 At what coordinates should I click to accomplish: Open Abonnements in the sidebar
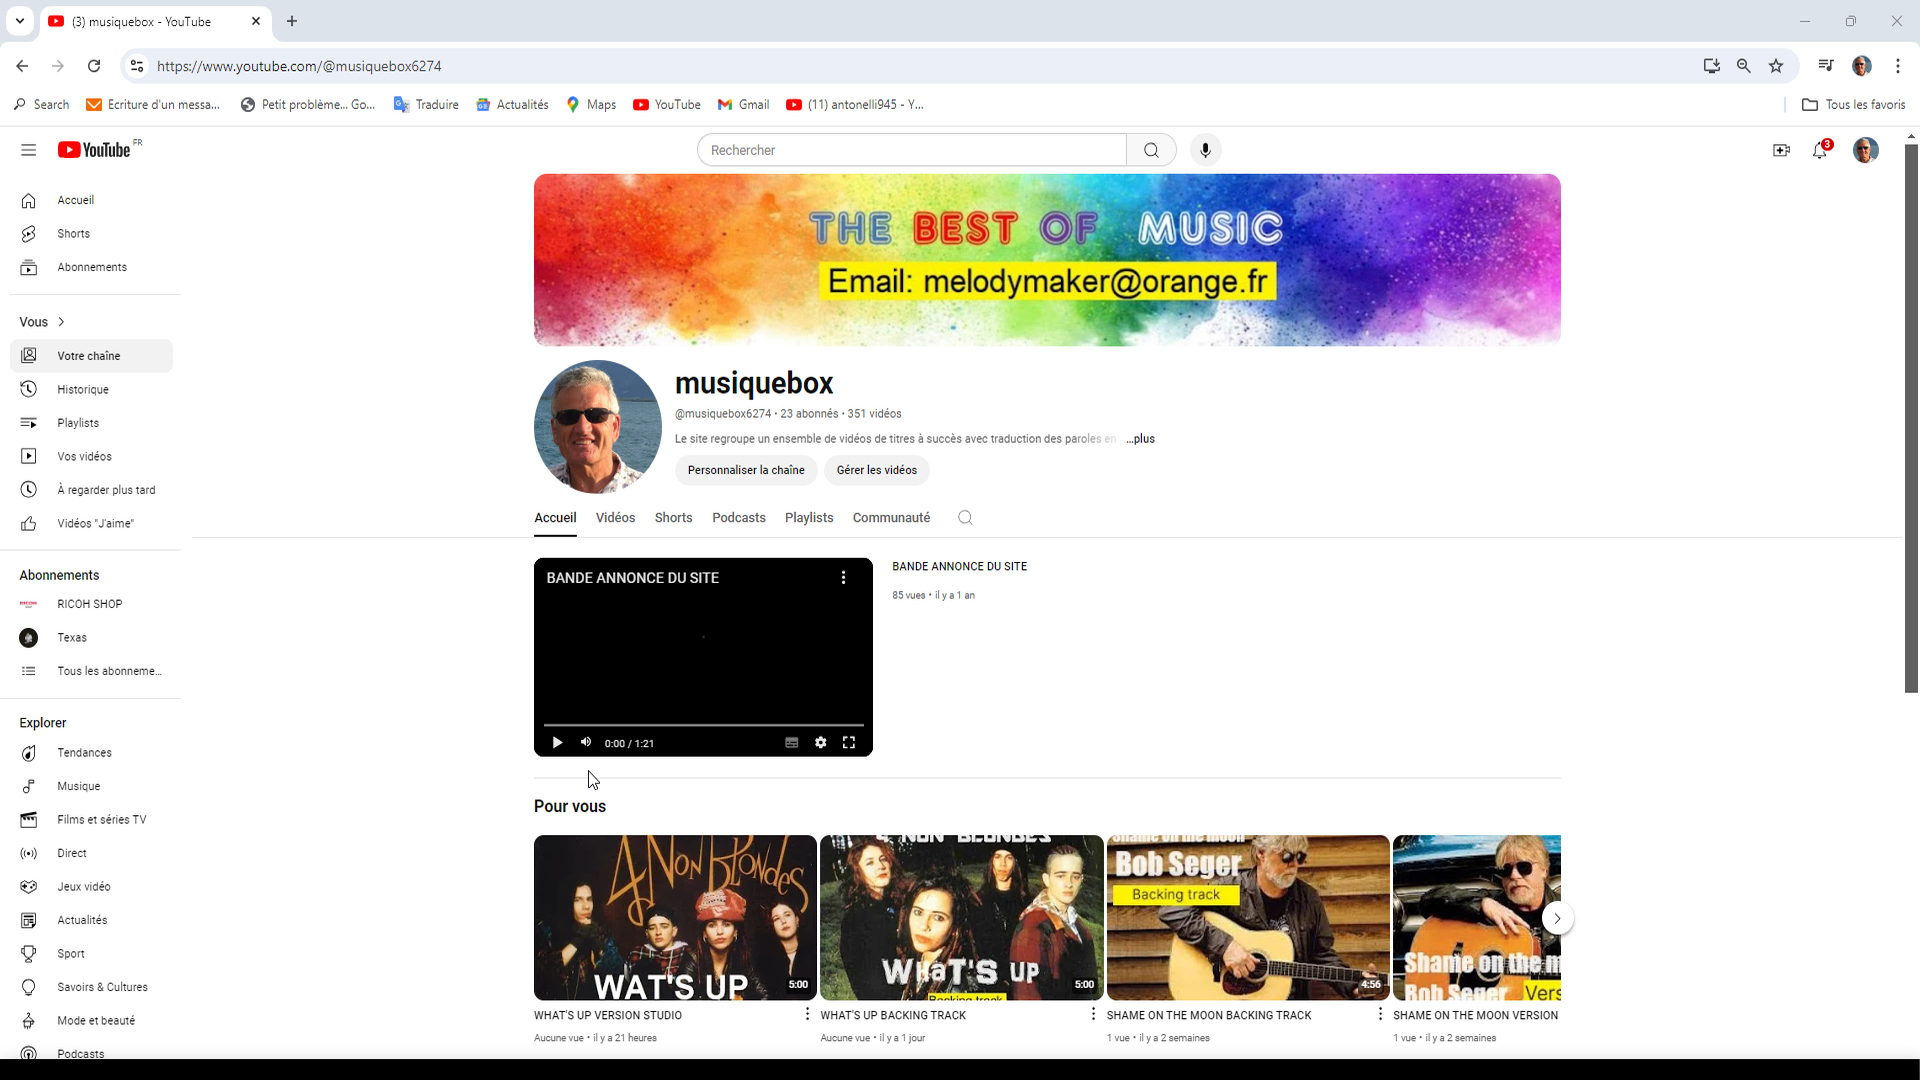click(91, 267)
